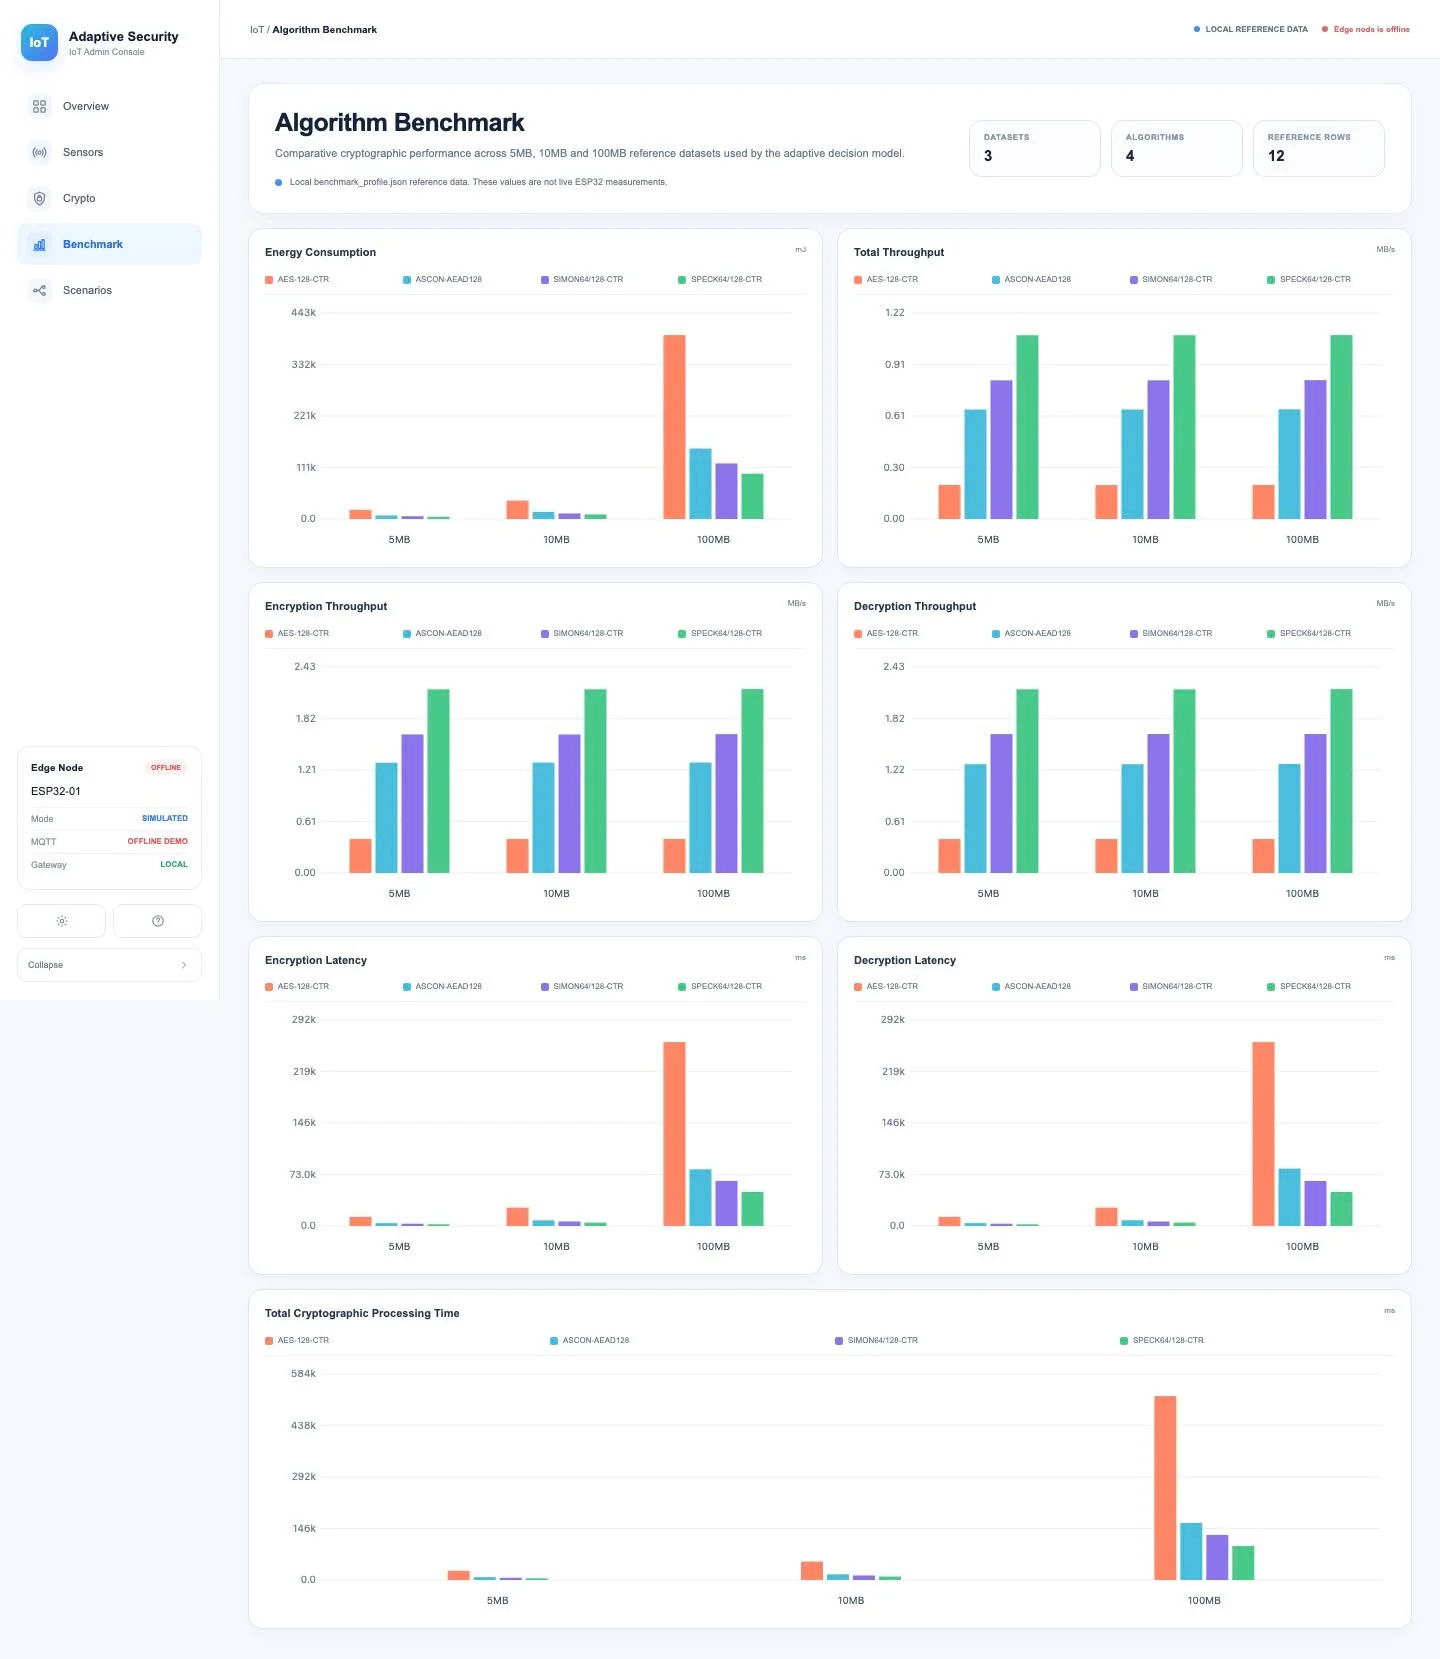Click the orange 100MB bar in Decryption Latency
1440x1659 pixels.
(x=1263, y=1134)
